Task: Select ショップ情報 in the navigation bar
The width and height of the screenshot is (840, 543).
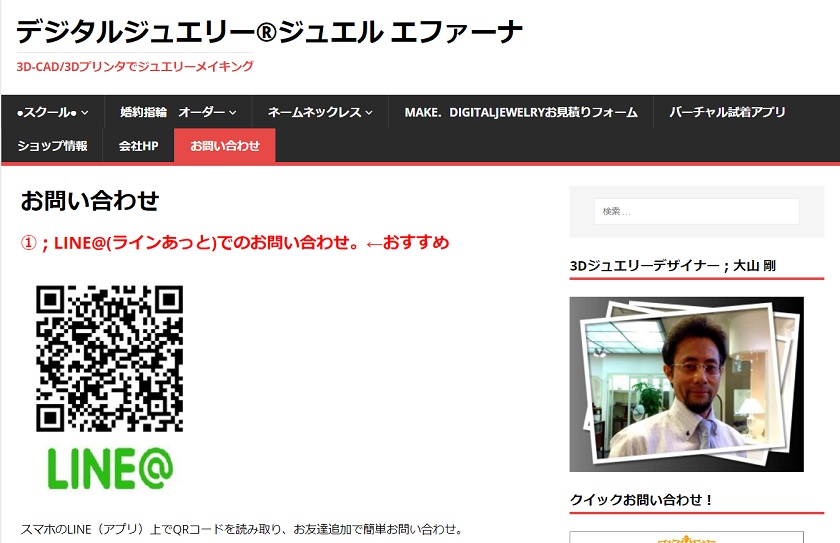Action: (x=52, y=146)
